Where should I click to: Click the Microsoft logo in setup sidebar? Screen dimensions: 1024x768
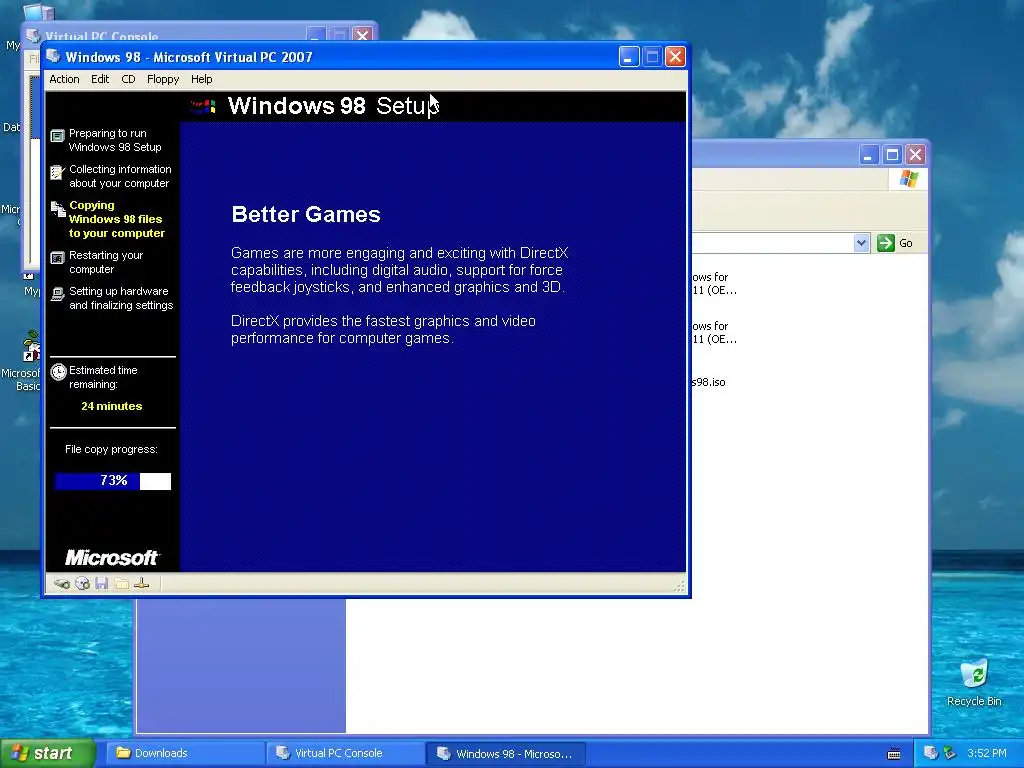coord(112,558)
